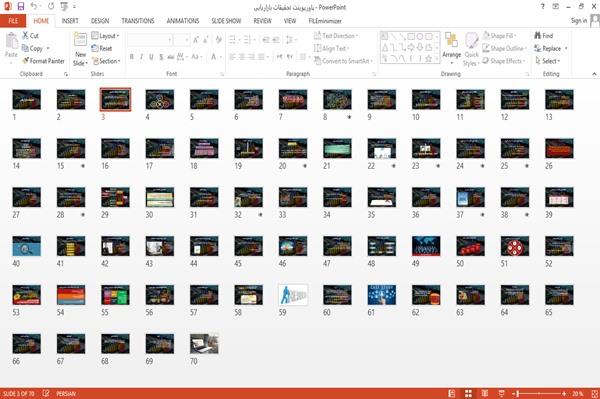Open the Section dropdown
The height and width of the screenshot is (399, 600).
[x=106, y=61]
